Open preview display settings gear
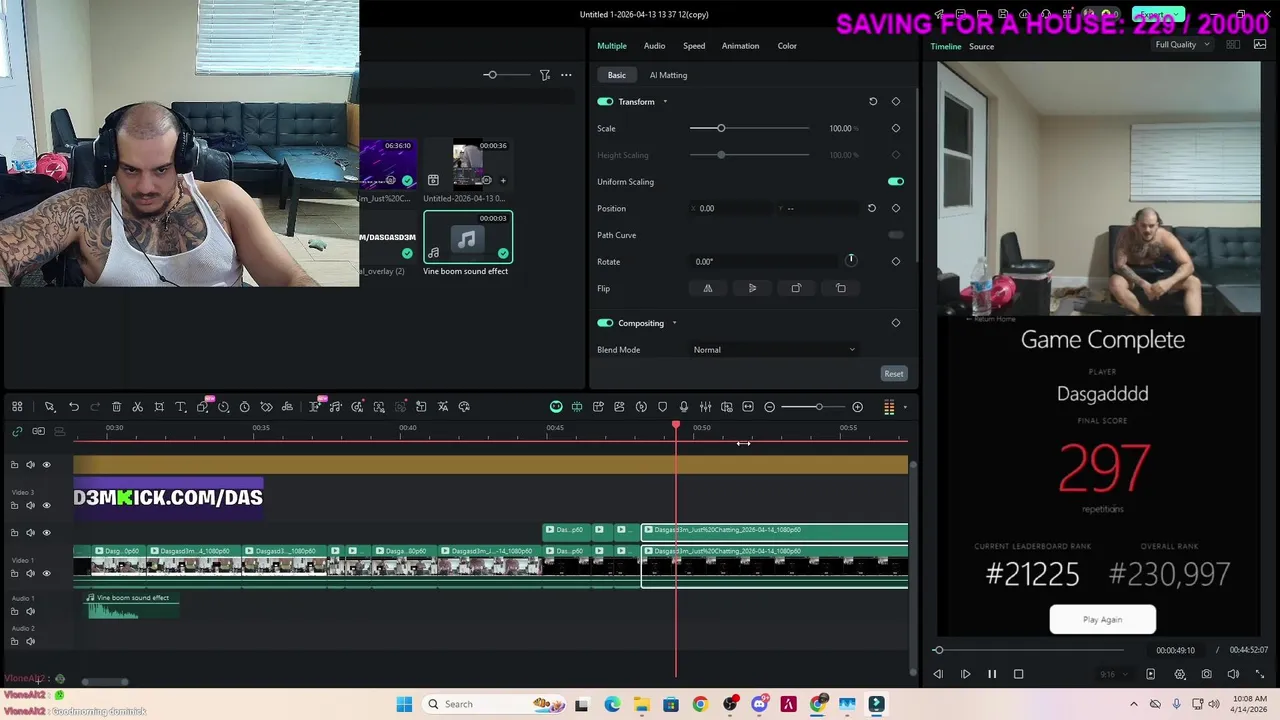This screenshot has height=720, width=1280. coord(1180,674)
